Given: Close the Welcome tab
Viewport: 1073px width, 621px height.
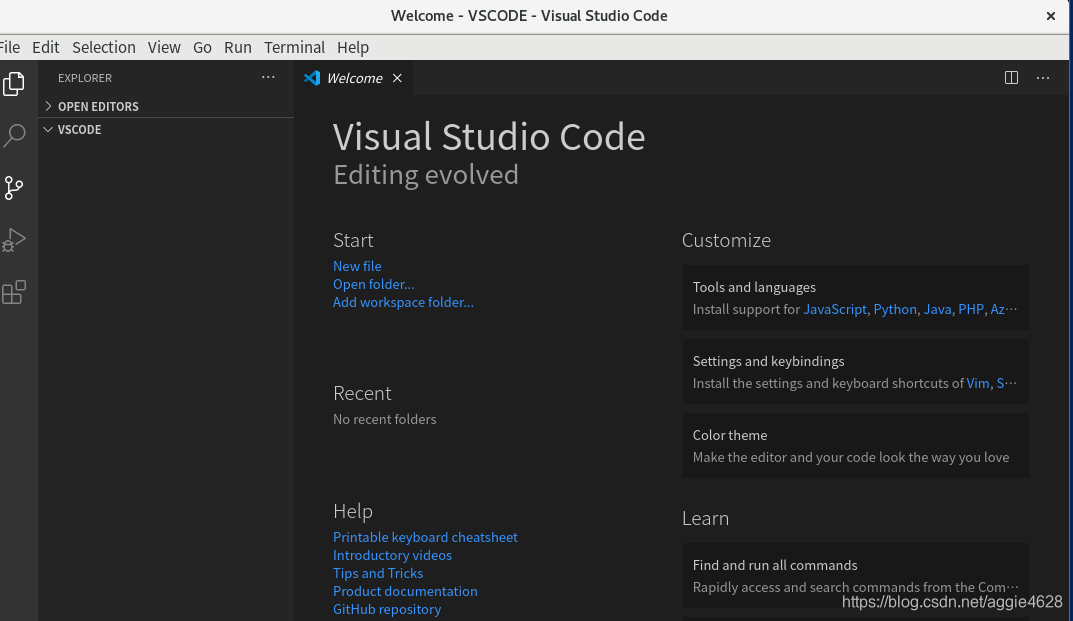Looking at the screenshot, I should pyautogui.click(x=397, y=78).
